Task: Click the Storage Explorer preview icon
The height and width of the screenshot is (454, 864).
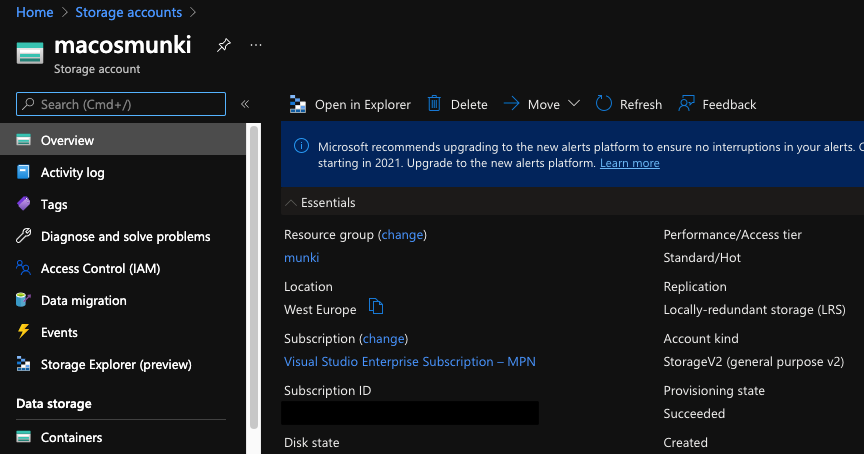Action: click(x=23, y=364)
